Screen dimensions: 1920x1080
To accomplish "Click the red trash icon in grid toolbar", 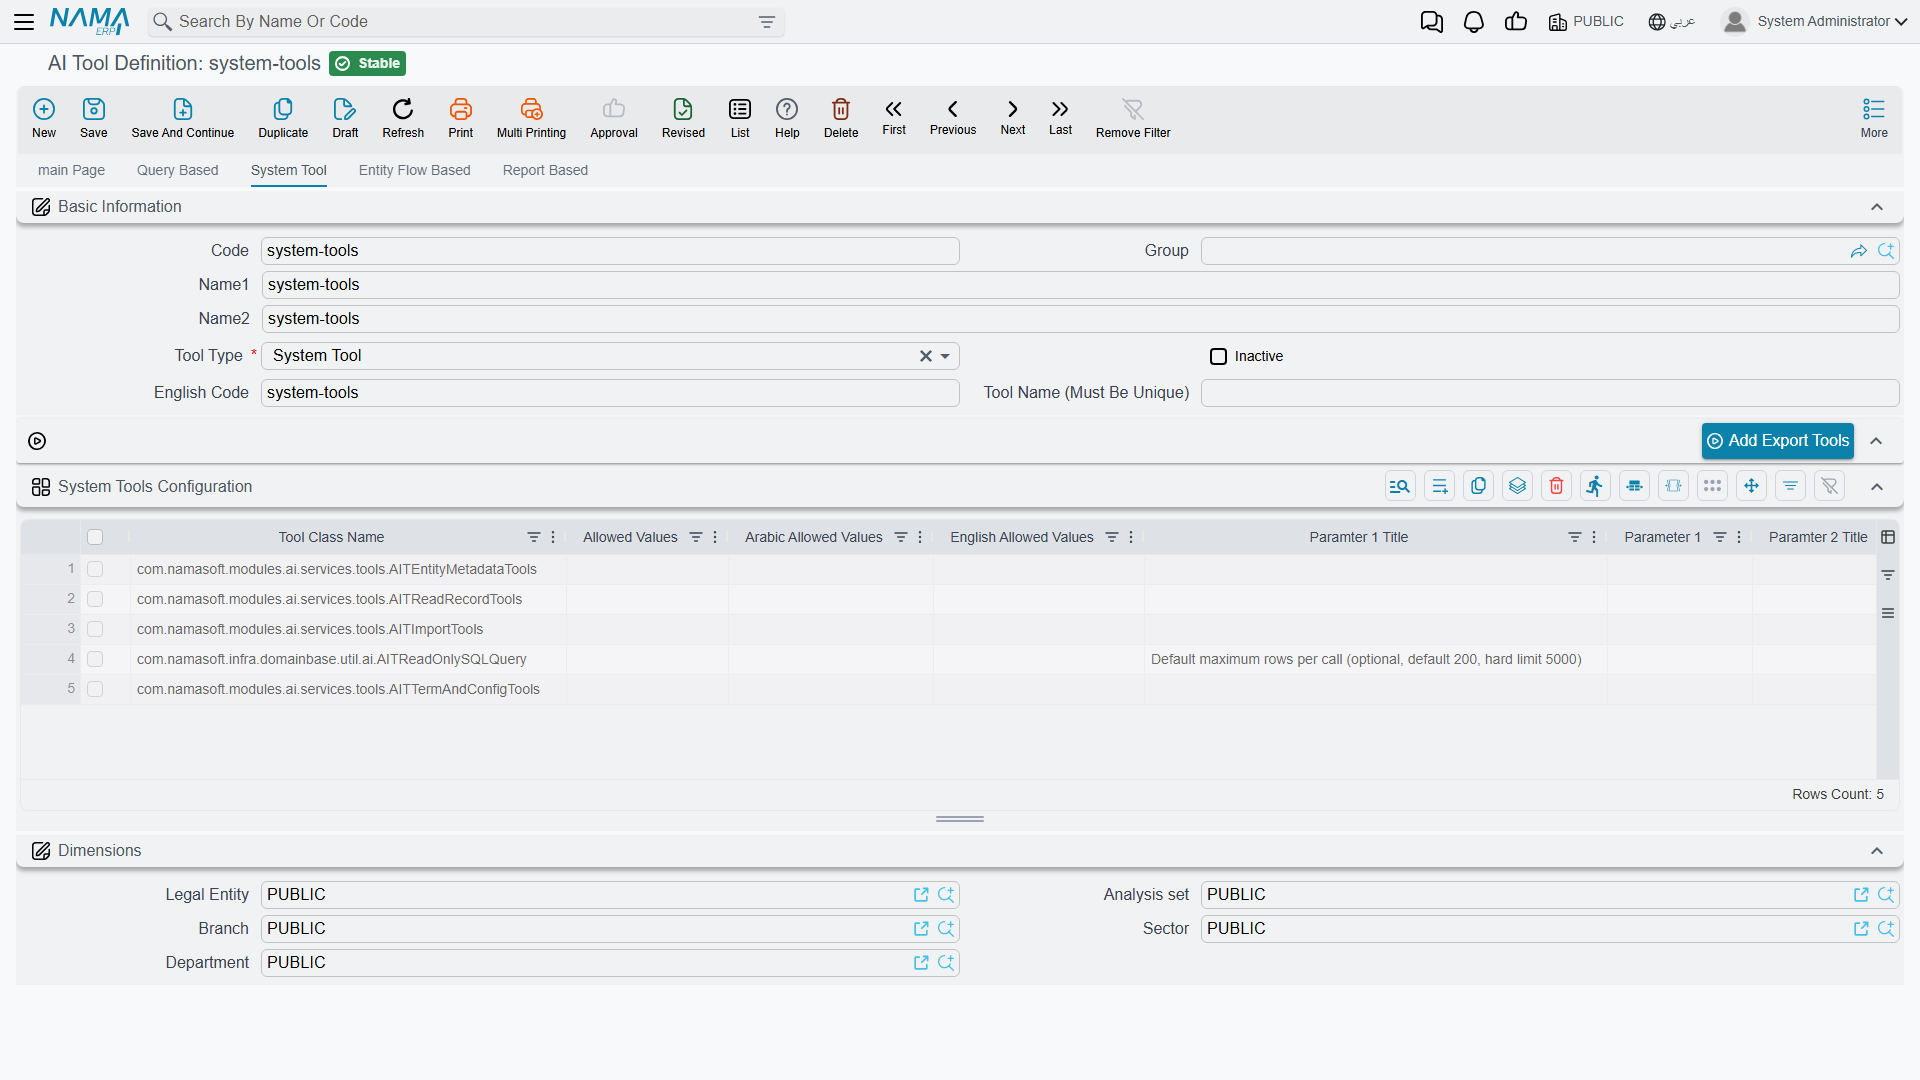I will [x=1556, y=486].
